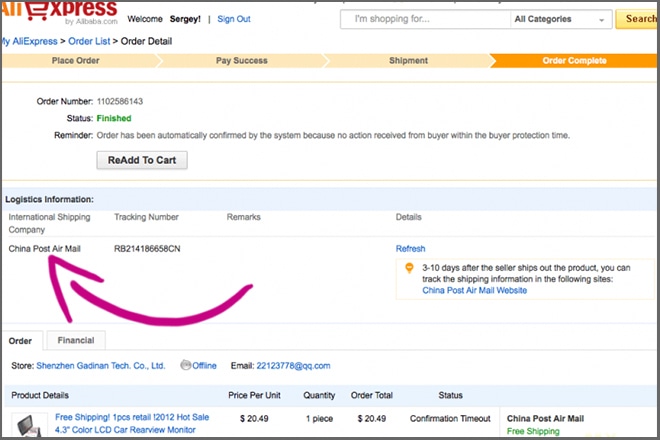
Task: Open China Post Air Mail Website link
Action: tap(474, 291)
